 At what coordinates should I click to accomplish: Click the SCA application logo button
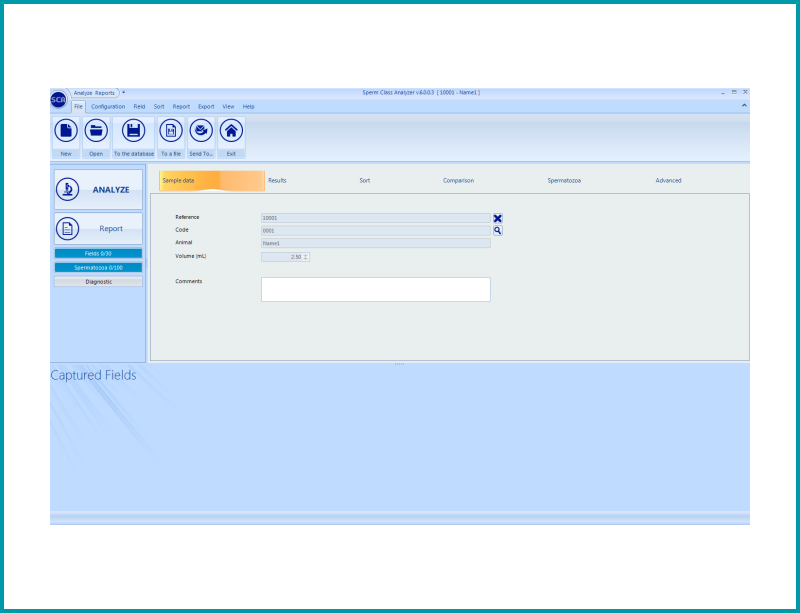pyautogui.click(x=58, y=100)
